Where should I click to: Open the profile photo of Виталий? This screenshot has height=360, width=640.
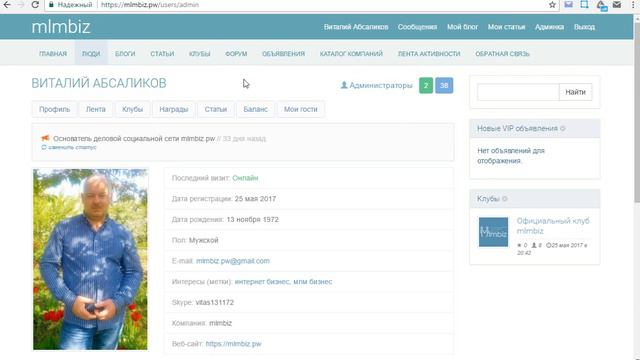pos(90,259)
